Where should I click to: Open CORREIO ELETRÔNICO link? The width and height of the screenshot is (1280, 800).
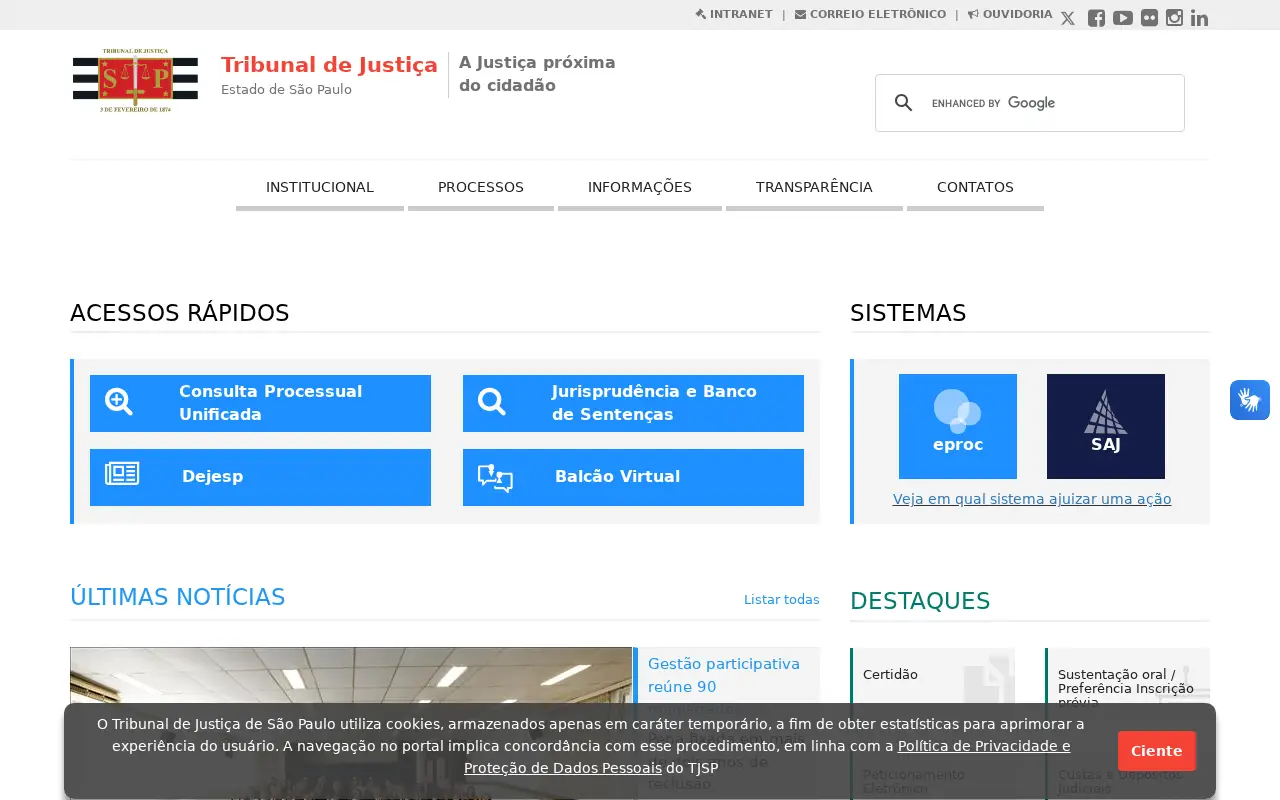click(x=870, y=14)
